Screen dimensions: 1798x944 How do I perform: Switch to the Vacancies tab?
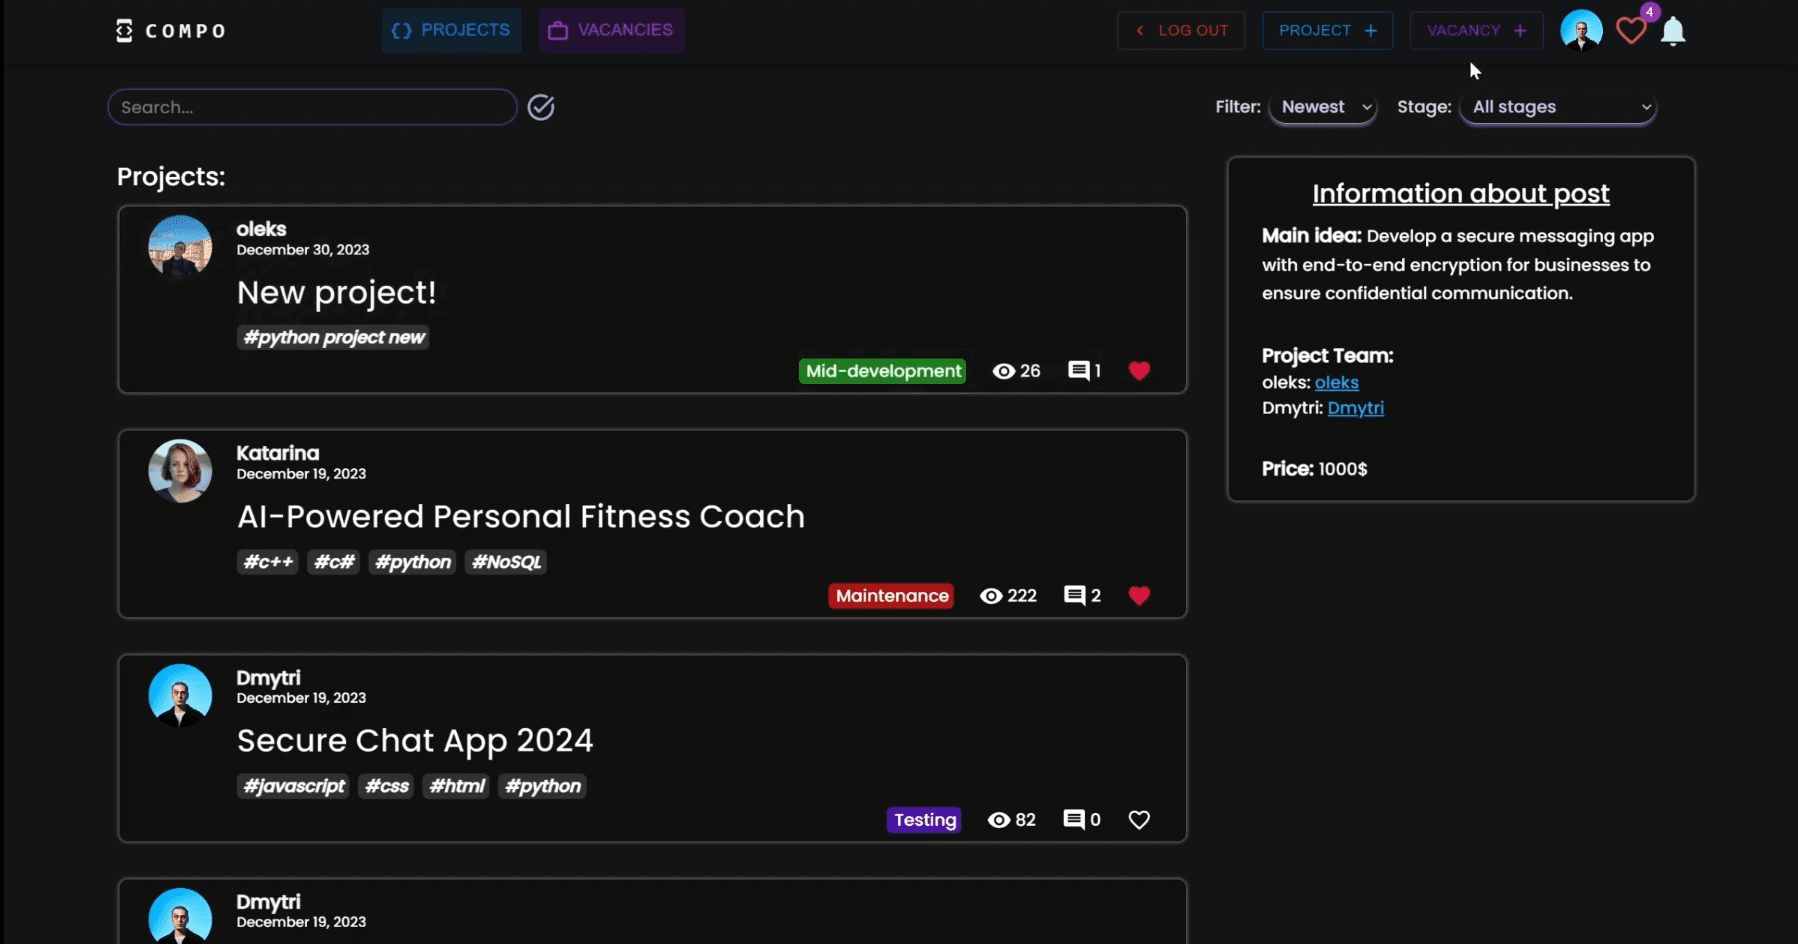click(611, 30)
